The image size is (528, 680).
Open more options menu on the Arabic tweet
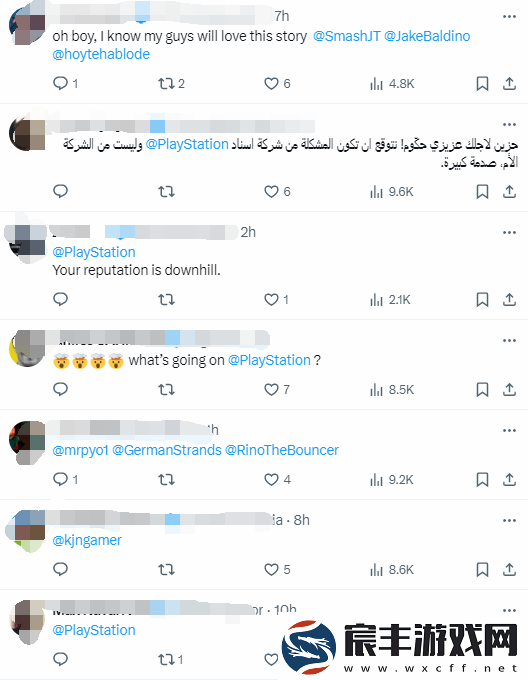pos(509,124)
